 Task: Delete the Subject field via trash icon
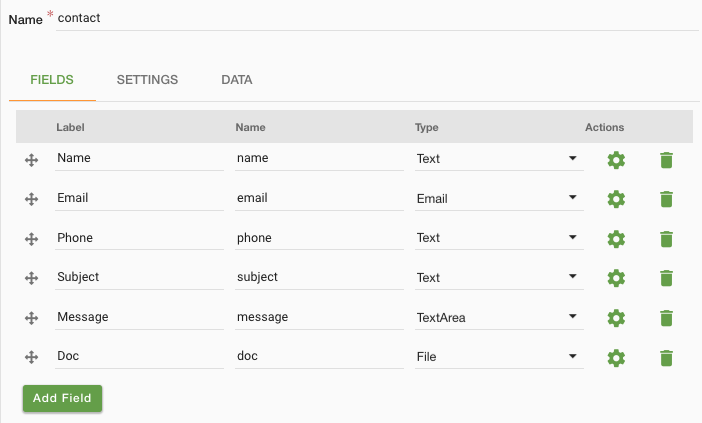pyautogui.click(x=666, y=278)
